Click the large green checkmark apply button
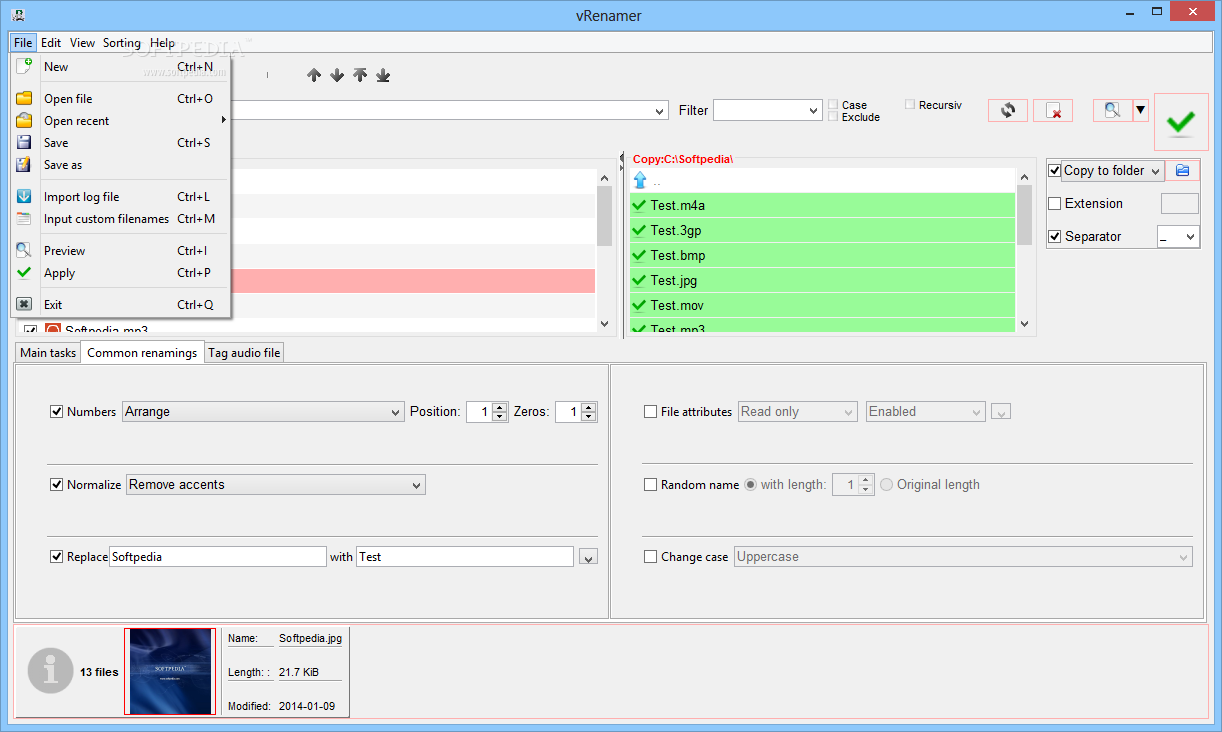 pos(1181,122)
